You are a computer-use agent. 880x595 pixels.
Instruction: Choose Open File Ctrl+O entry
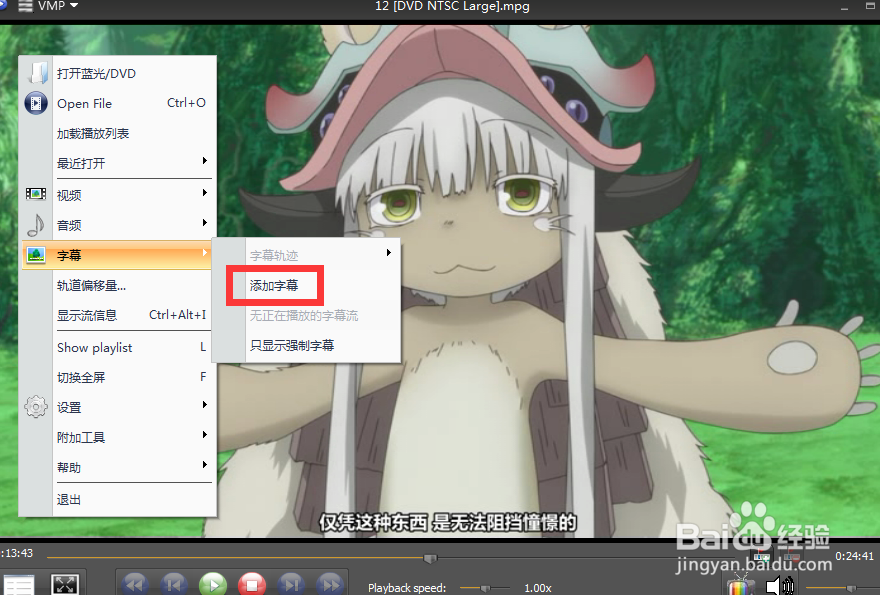(118, 103)
